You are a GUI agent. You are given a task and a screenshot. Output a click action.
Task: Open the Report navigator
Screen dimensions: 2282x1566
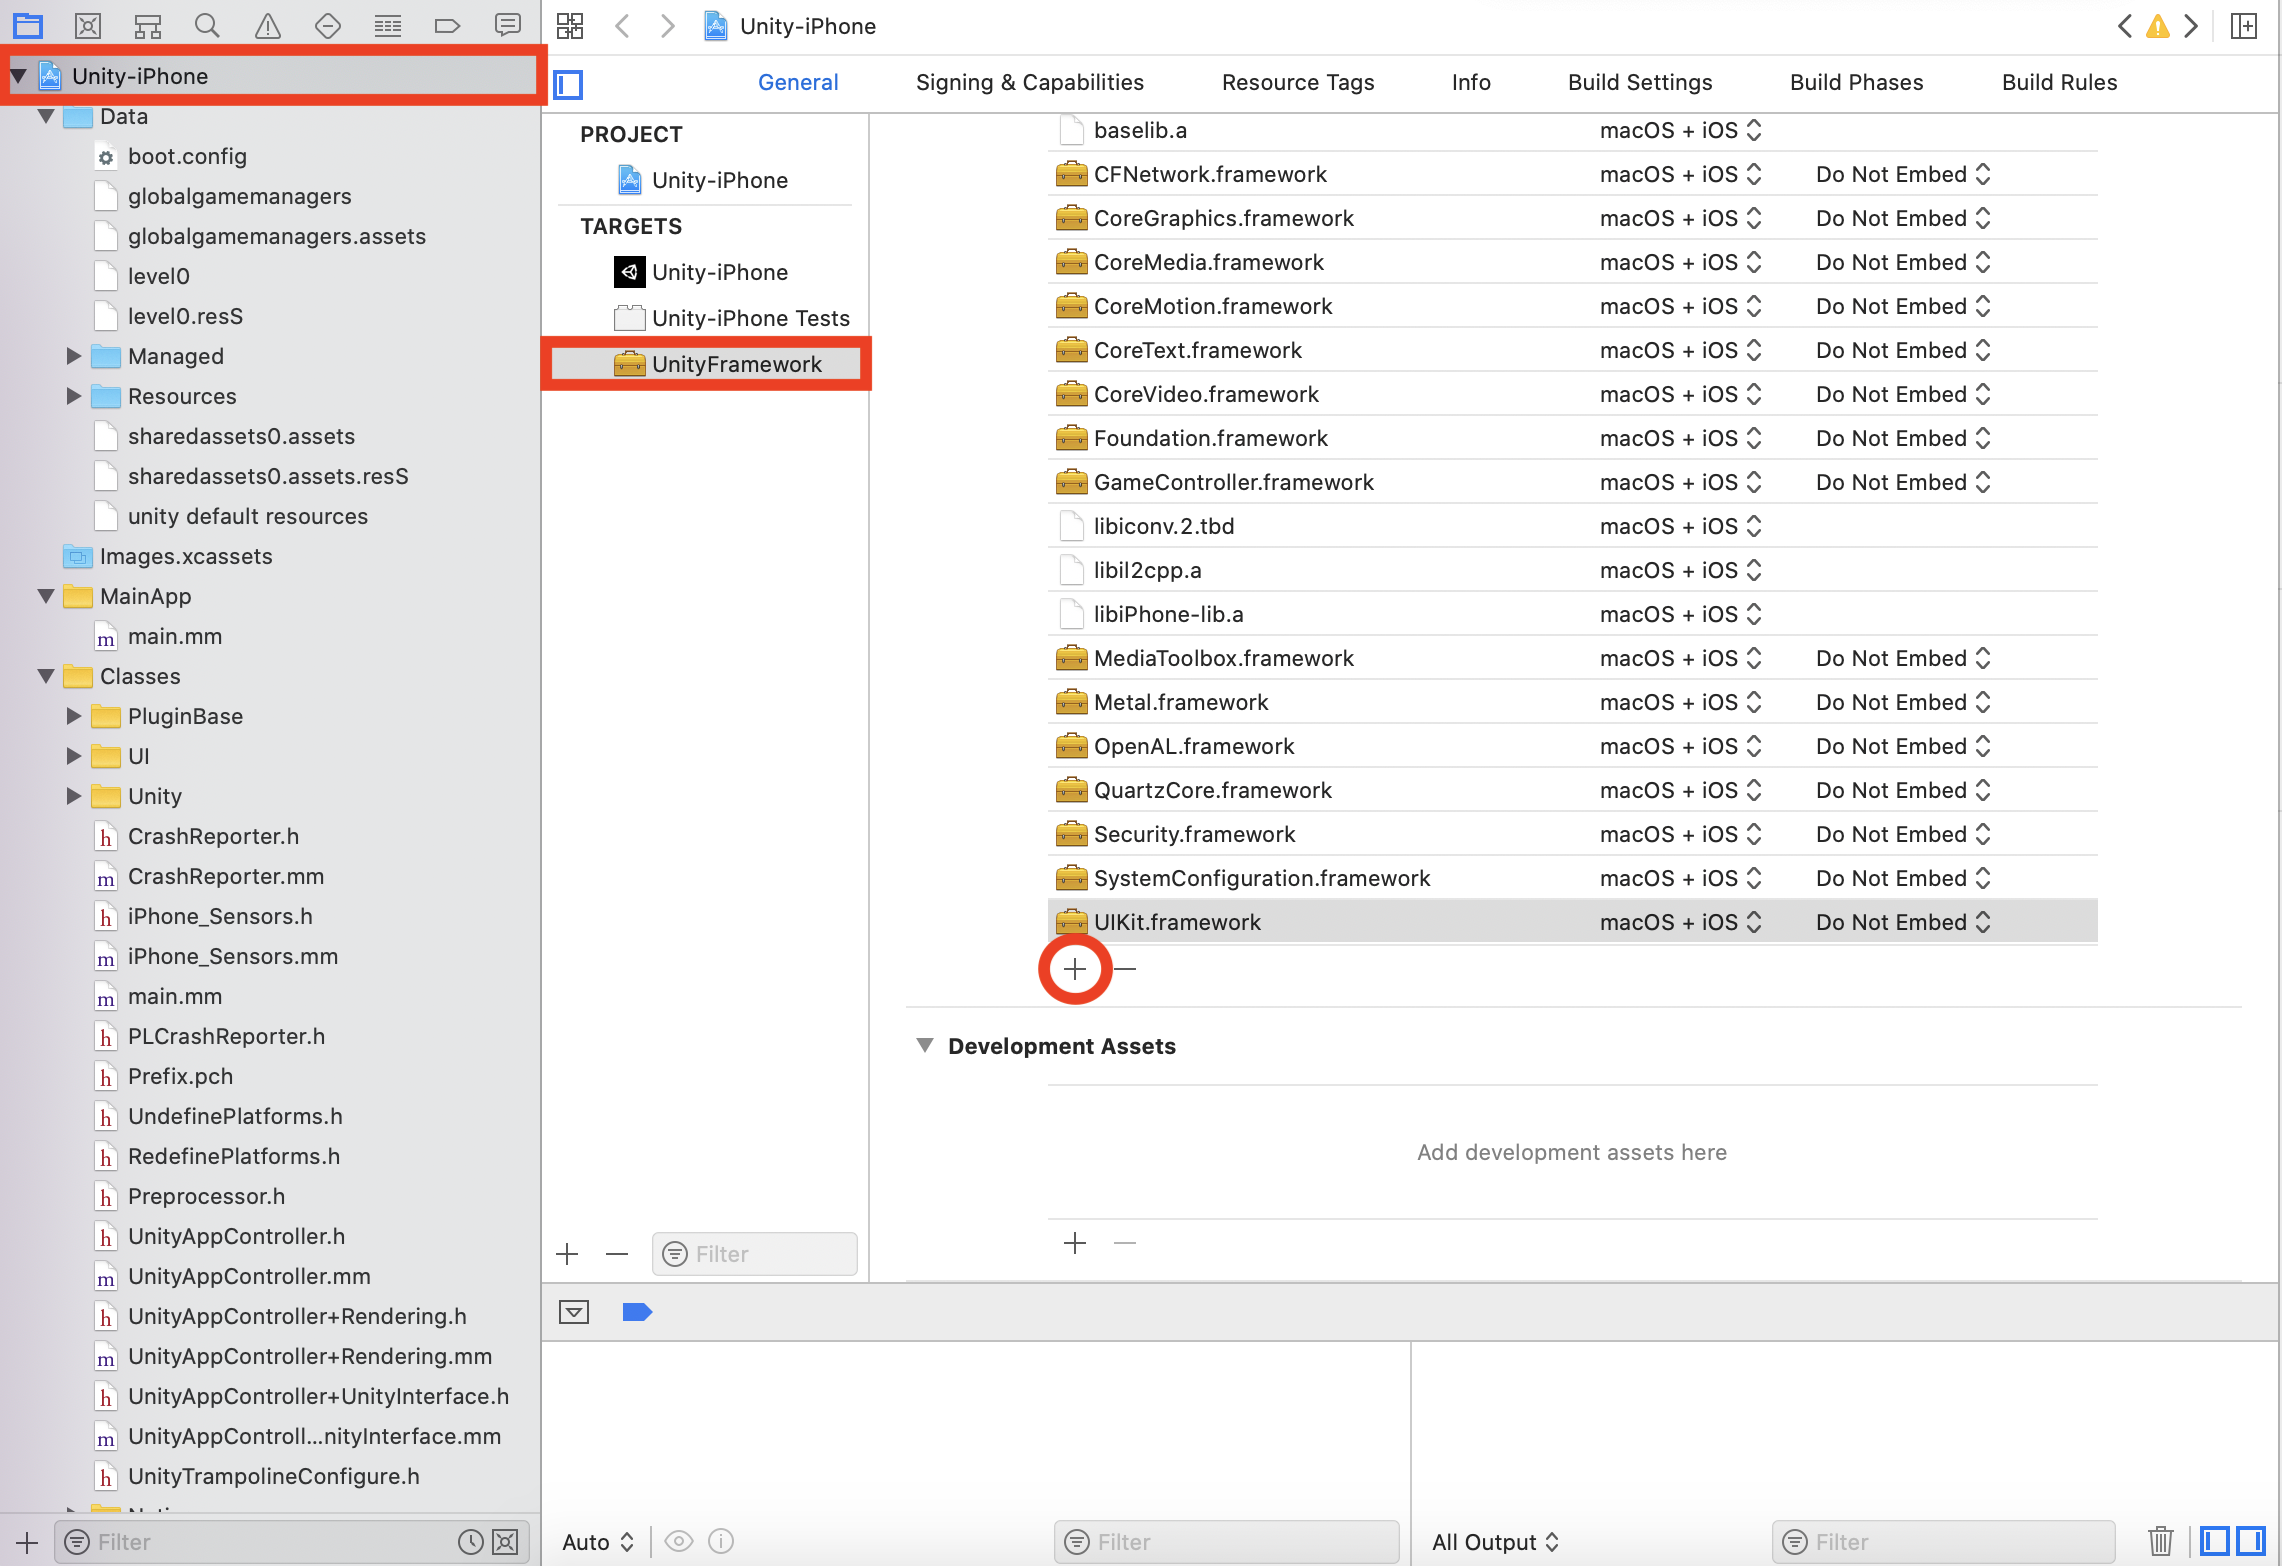pos(508,25)
